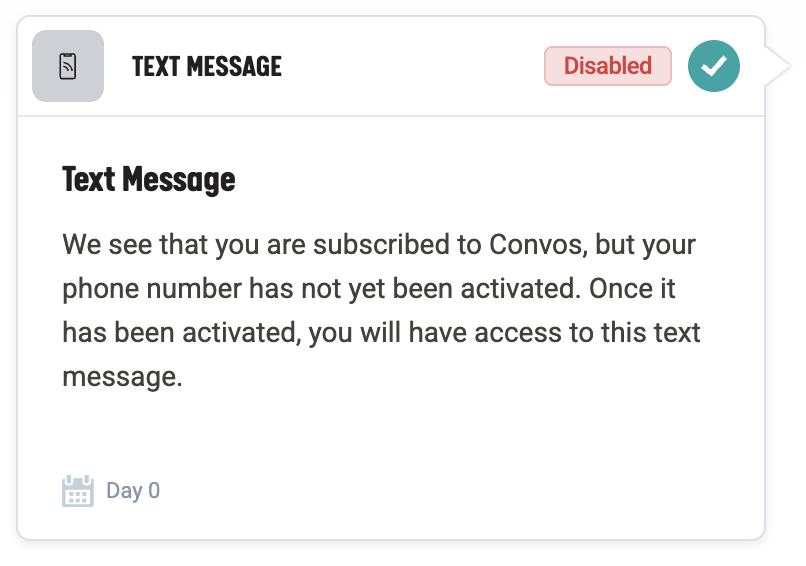Select the red Disabled status badge
Screen dimensions: 806x566
[x=607, y=67]
